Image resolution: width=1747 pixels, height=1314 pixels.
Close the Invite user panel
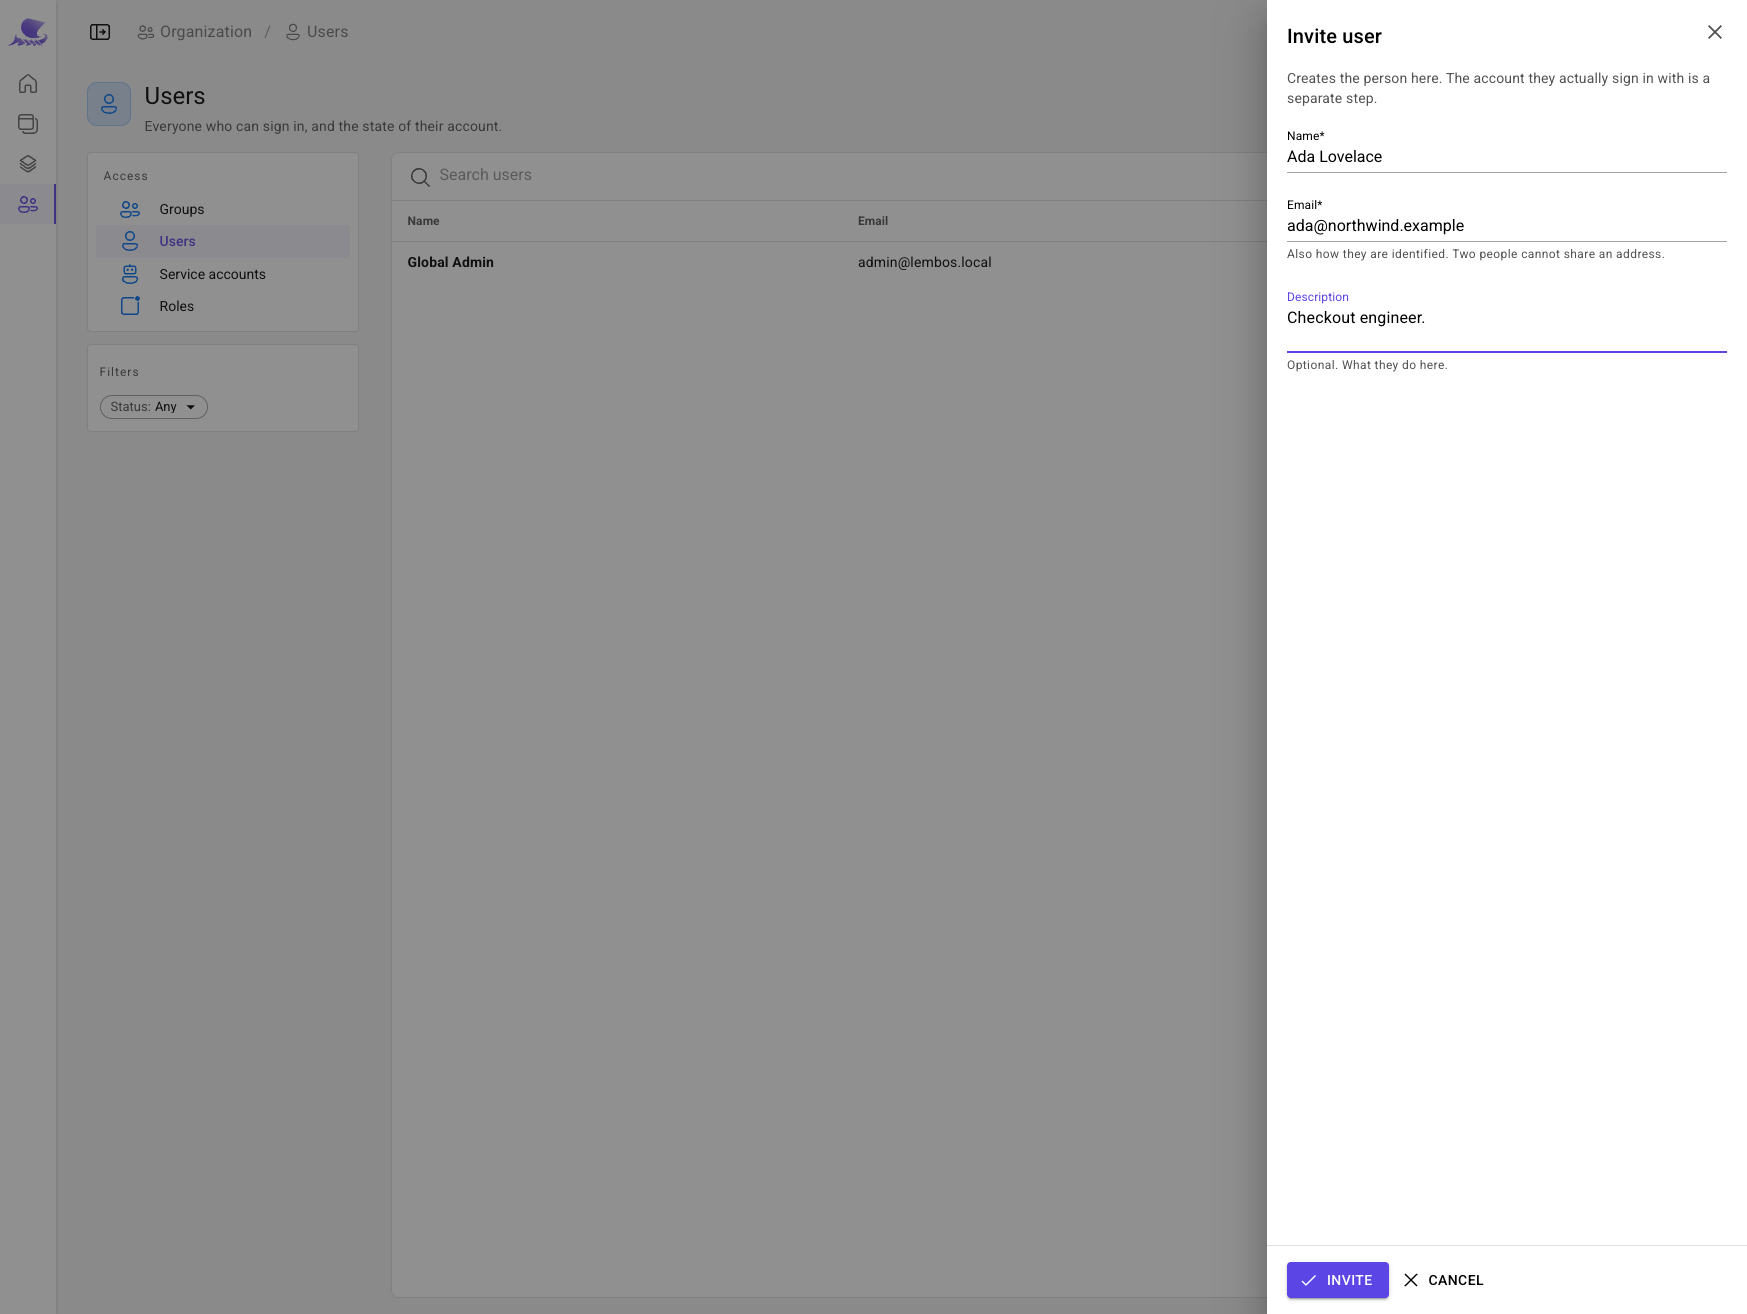(1714, 32)
